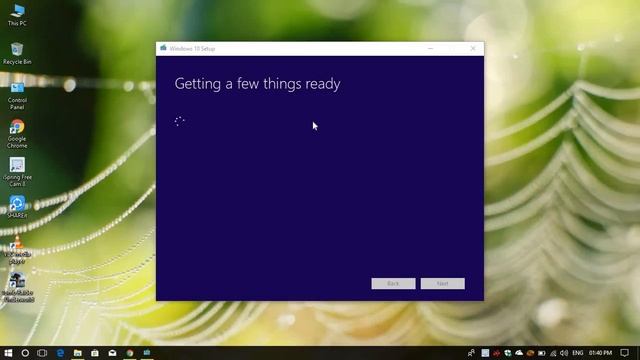Launch Google Chrome from the desktop
This screenshot has height=360, width=640.
pos(17,134)
